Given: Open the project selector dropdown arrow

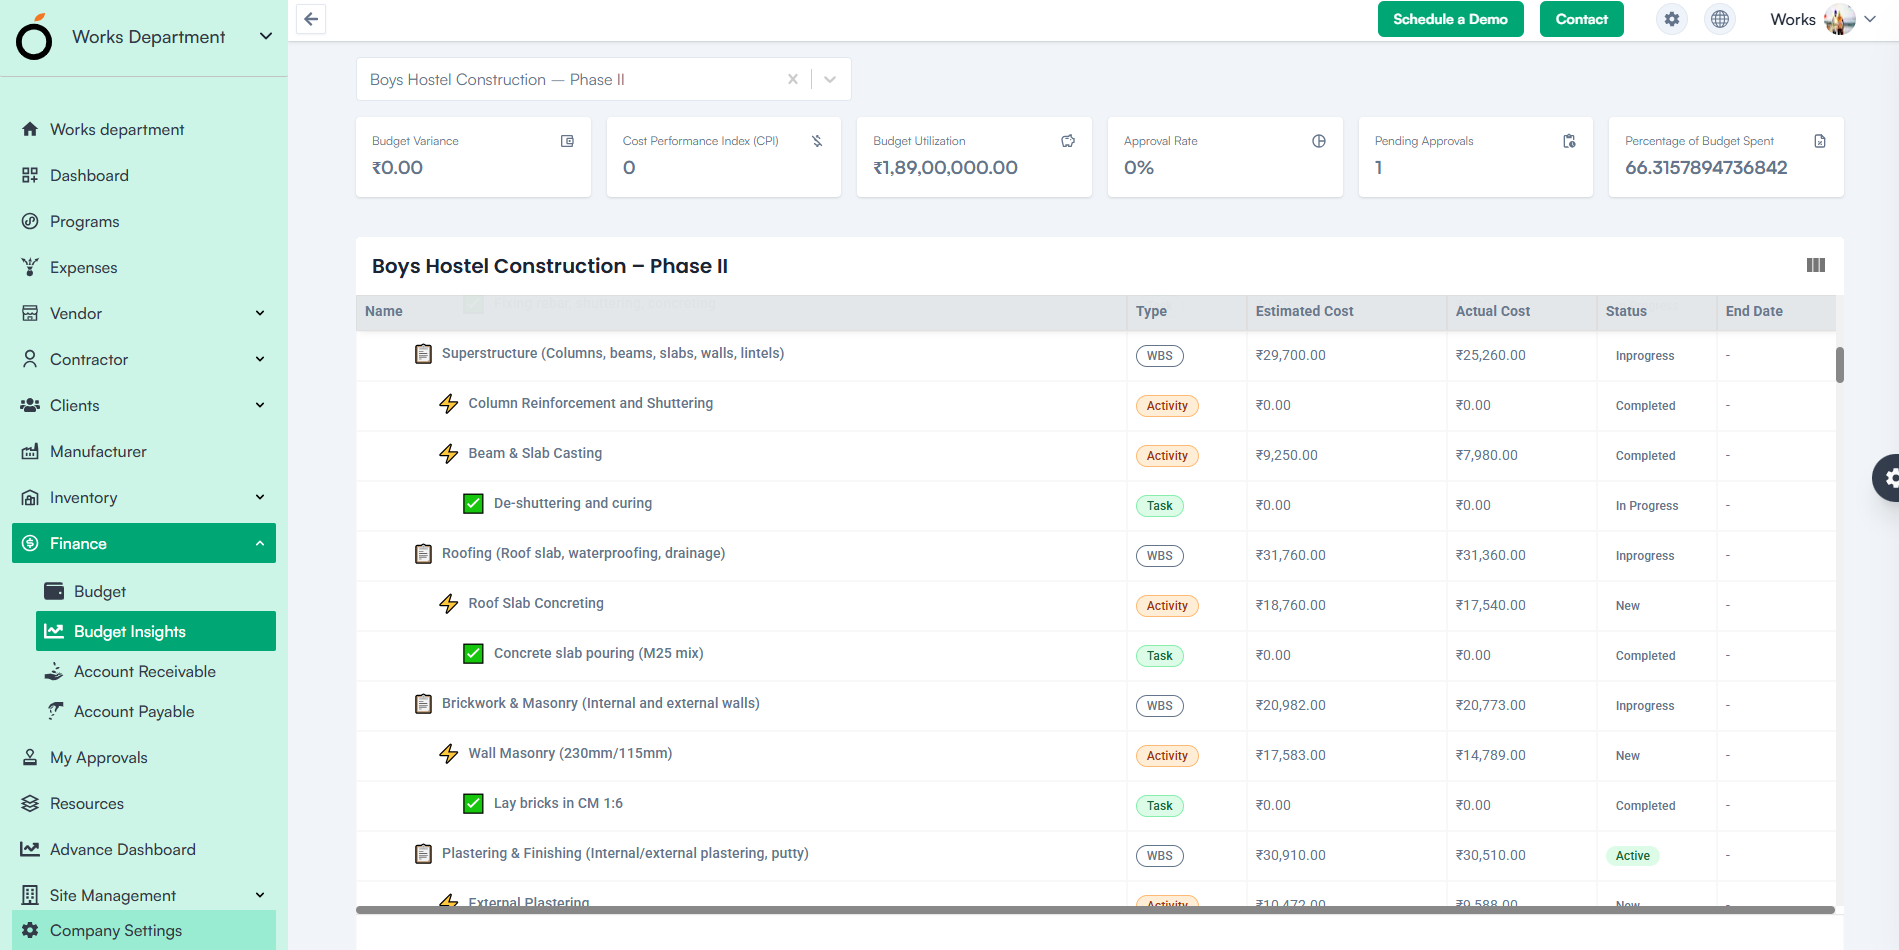Looking at the screenshot, I should (x=830, y=79).
